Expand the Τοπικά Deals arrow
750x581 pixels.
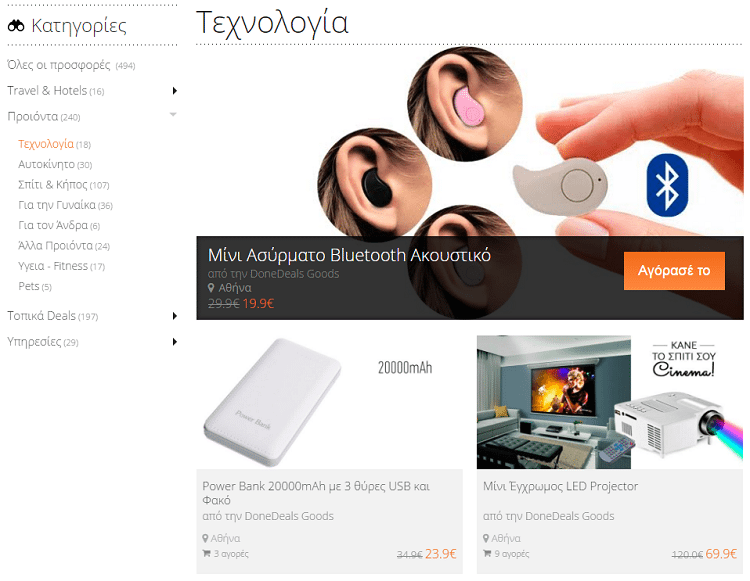175,316
